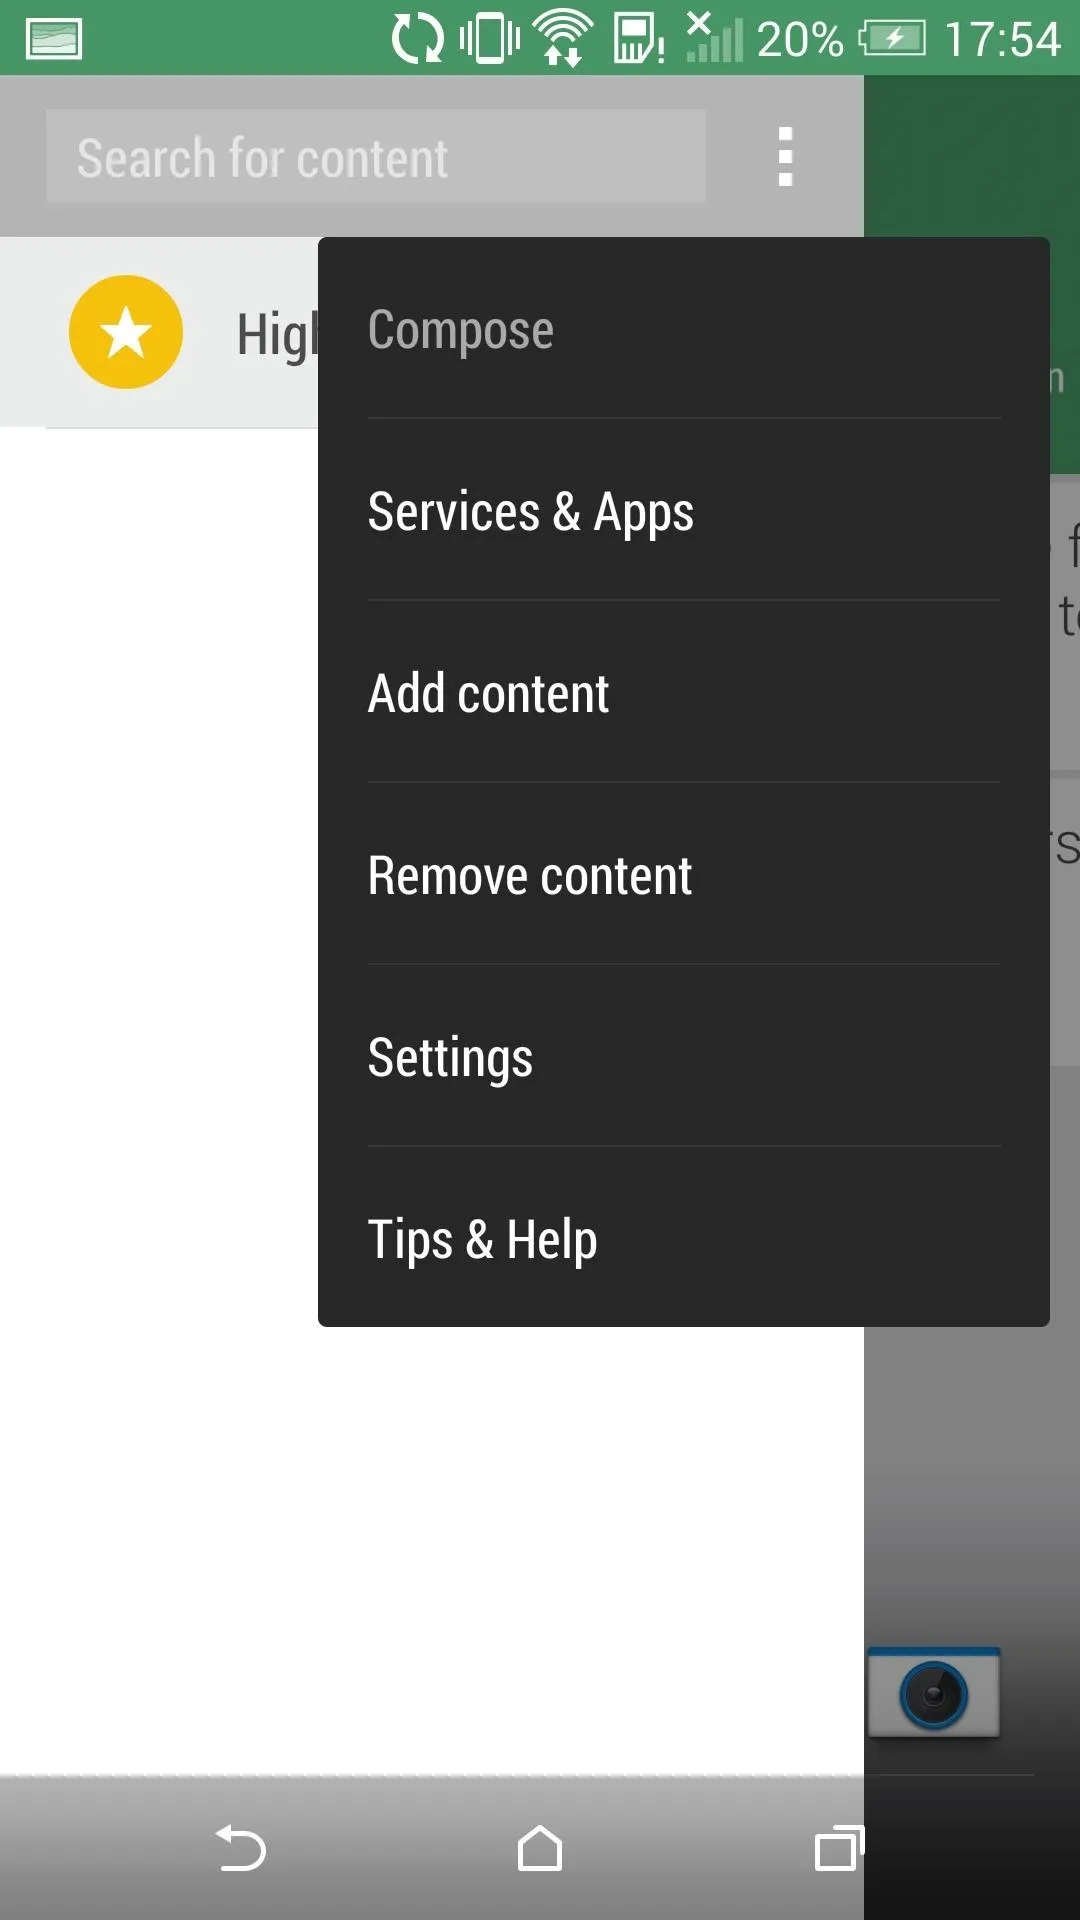
Task: Tap the battery charging indicator
Action: pos(892,39)
